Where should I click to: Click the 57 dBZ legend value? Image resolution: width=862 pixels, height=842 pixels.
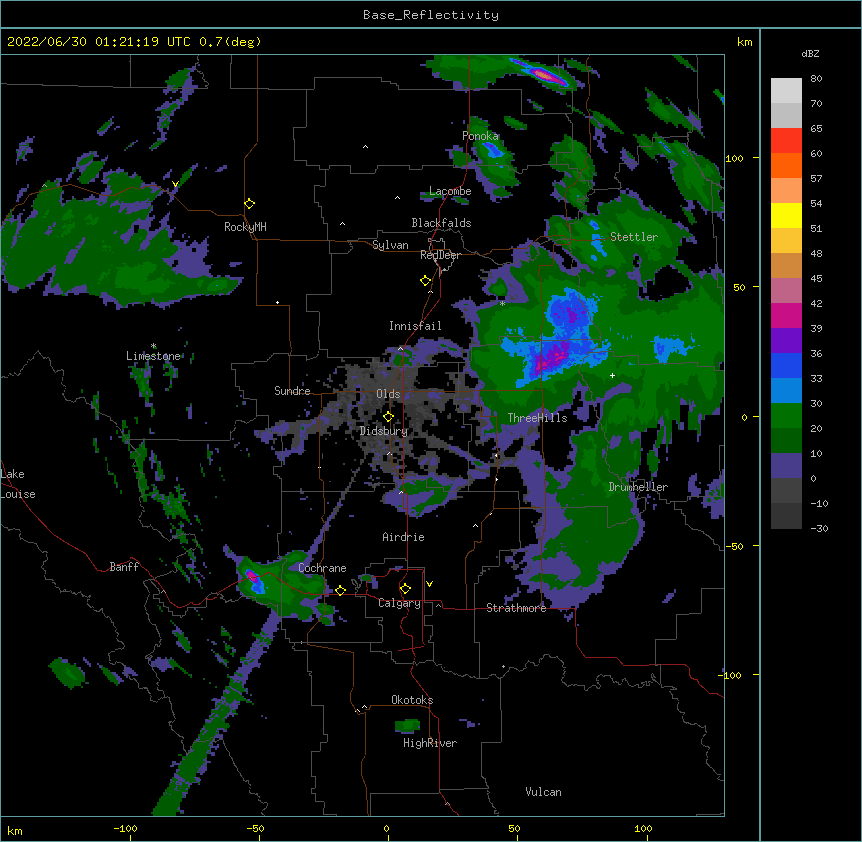[816, 179]
